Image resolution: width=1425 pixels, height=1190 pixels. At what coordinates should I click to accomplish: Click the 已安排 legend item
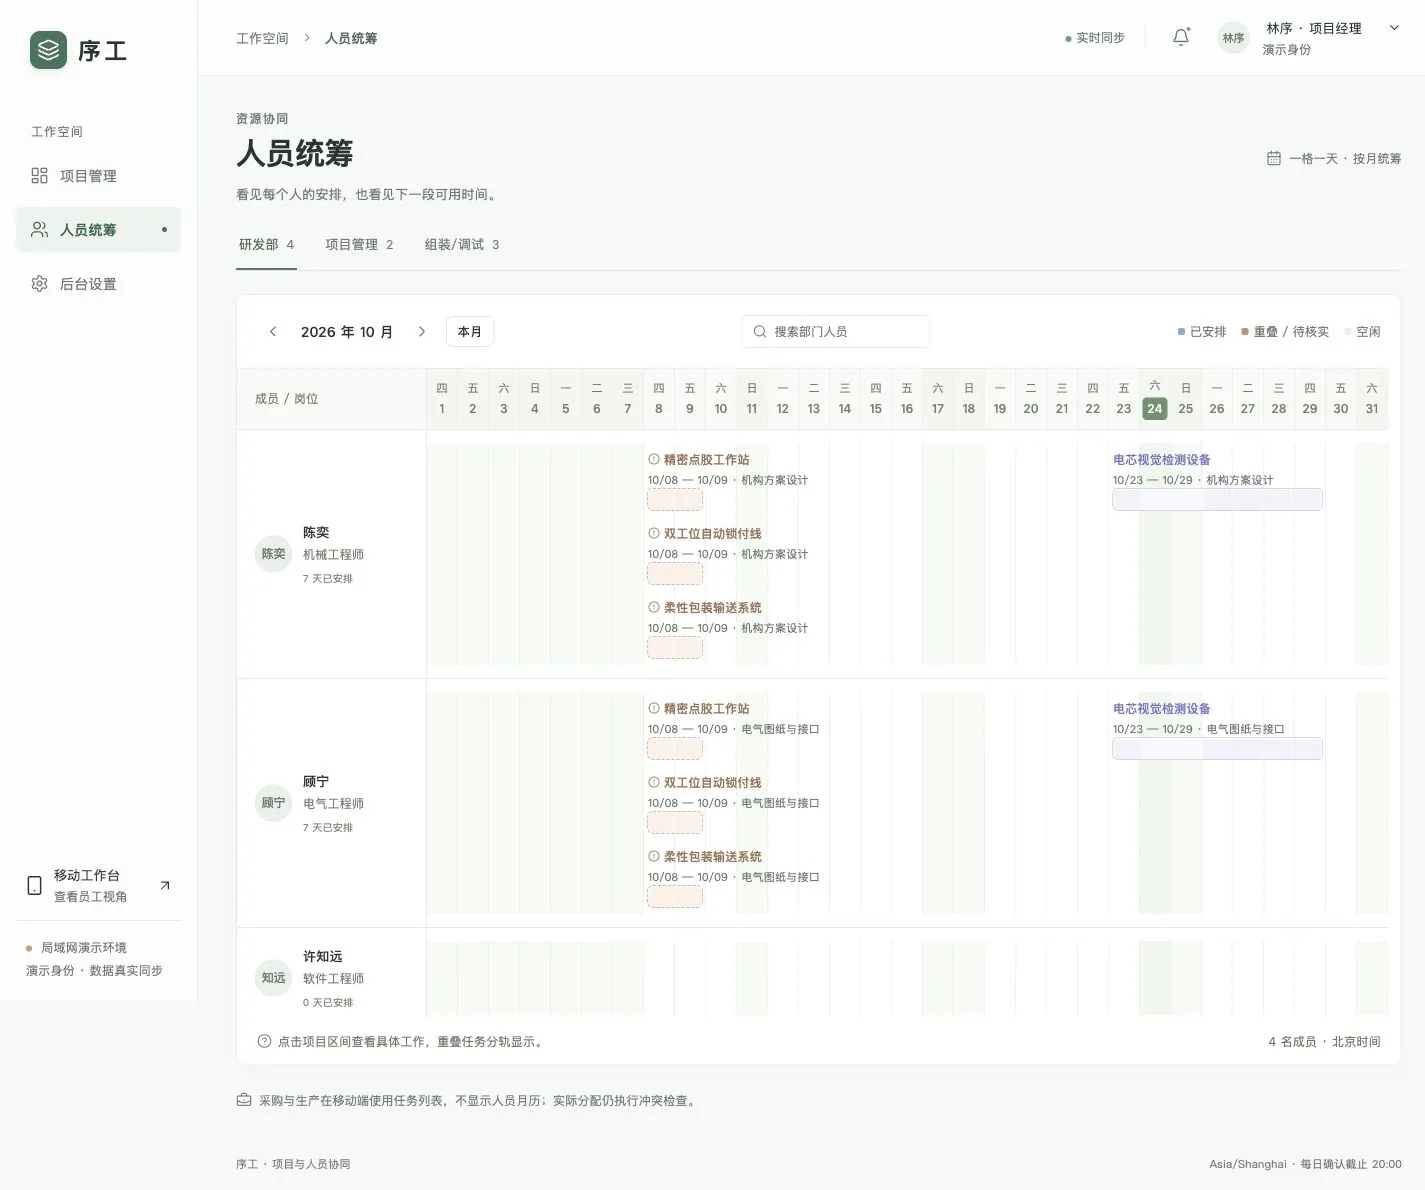point(1202,332)
